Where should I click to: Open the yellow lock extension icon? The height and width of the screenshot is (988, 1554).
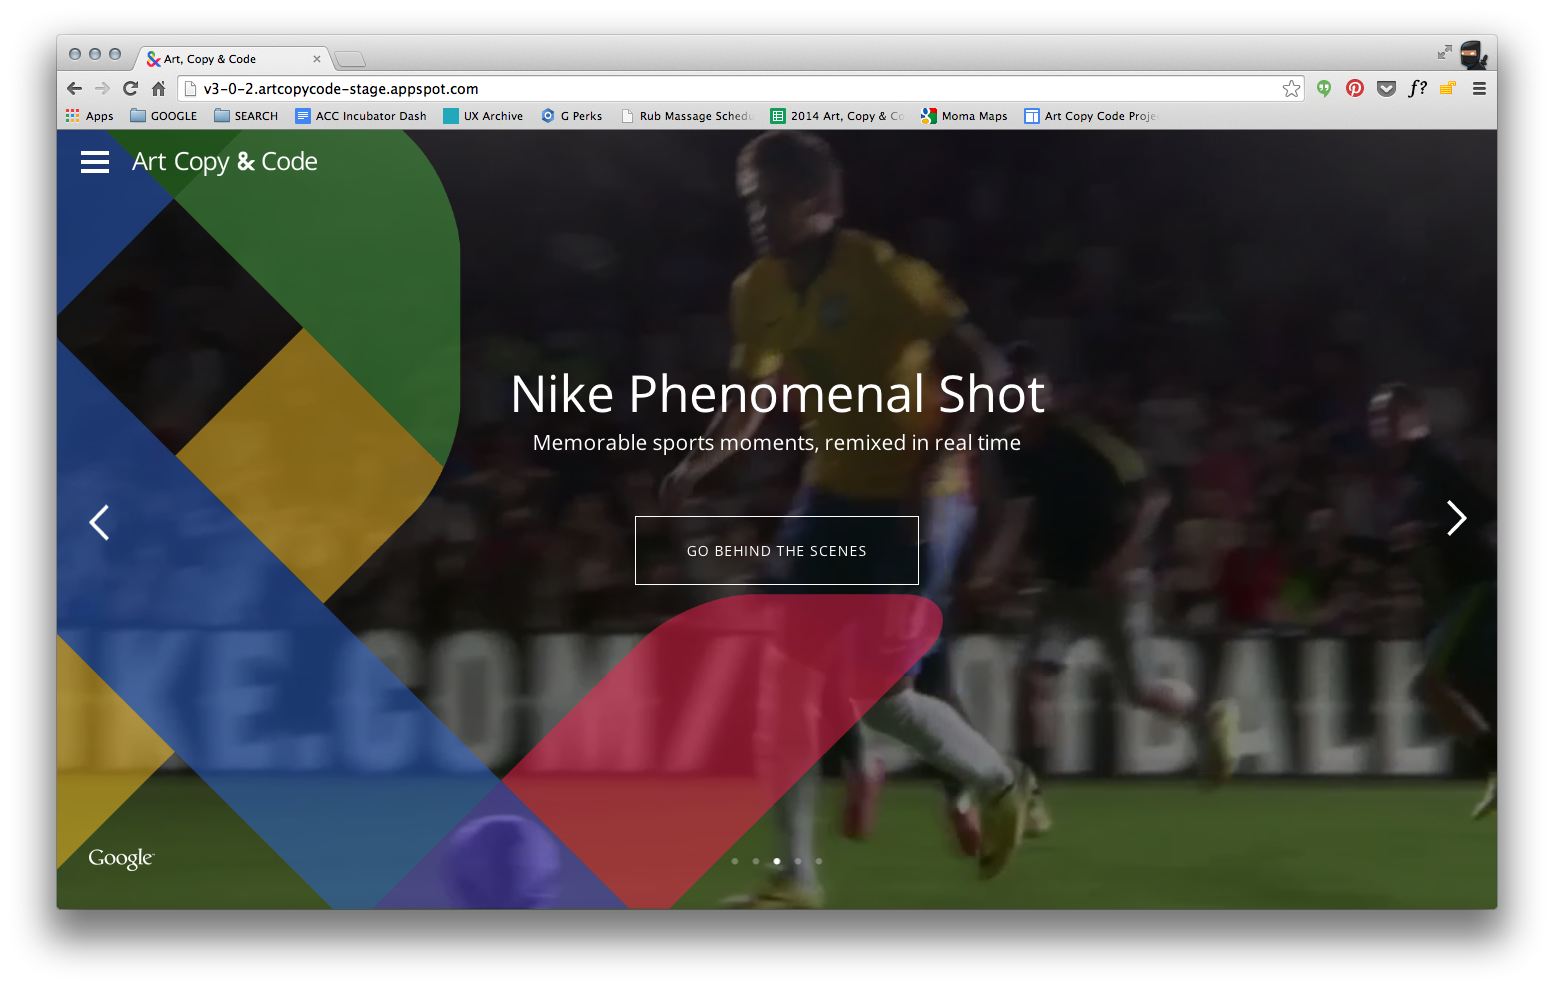[x=1447, y=88]
